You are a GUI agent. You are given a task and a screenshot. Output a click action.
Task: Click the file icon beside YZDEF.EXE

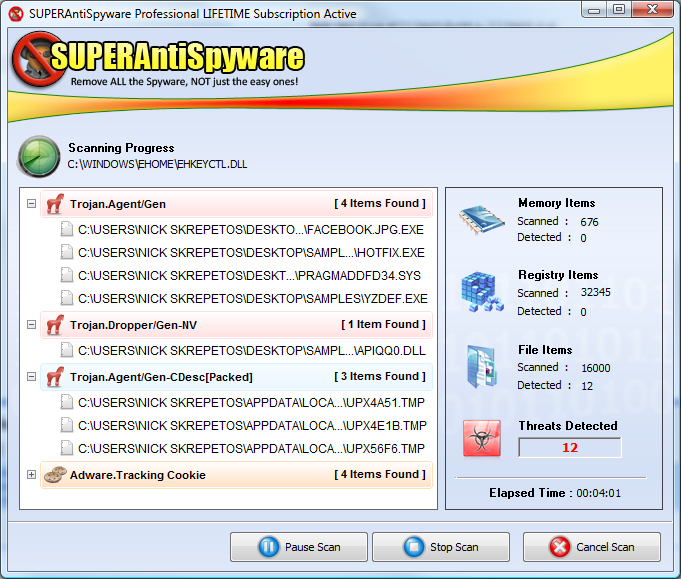[x=67, y=298]
